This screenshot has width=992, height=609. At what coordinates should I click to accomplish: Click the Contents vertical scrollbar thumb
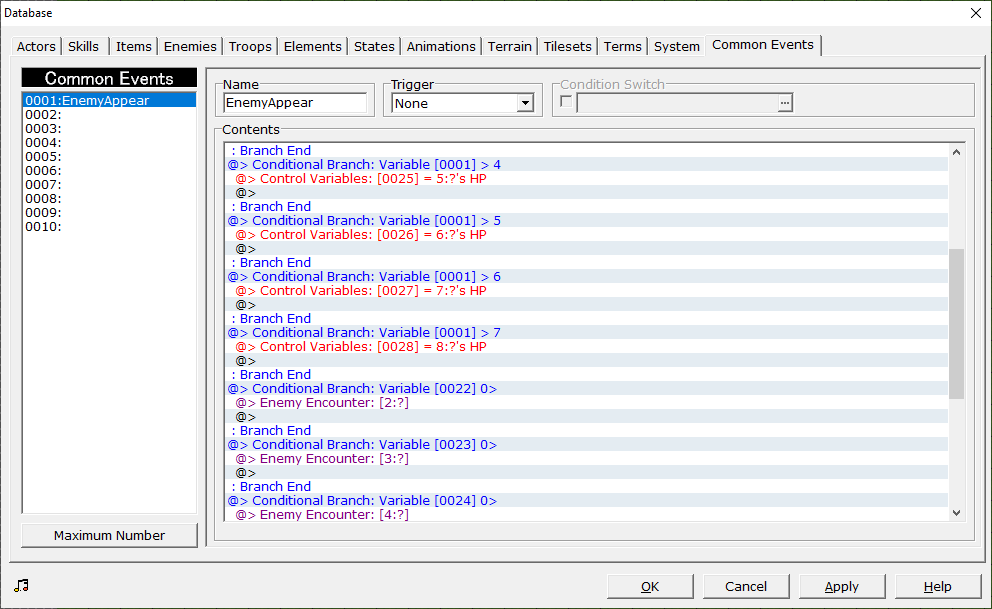point(956,324)
